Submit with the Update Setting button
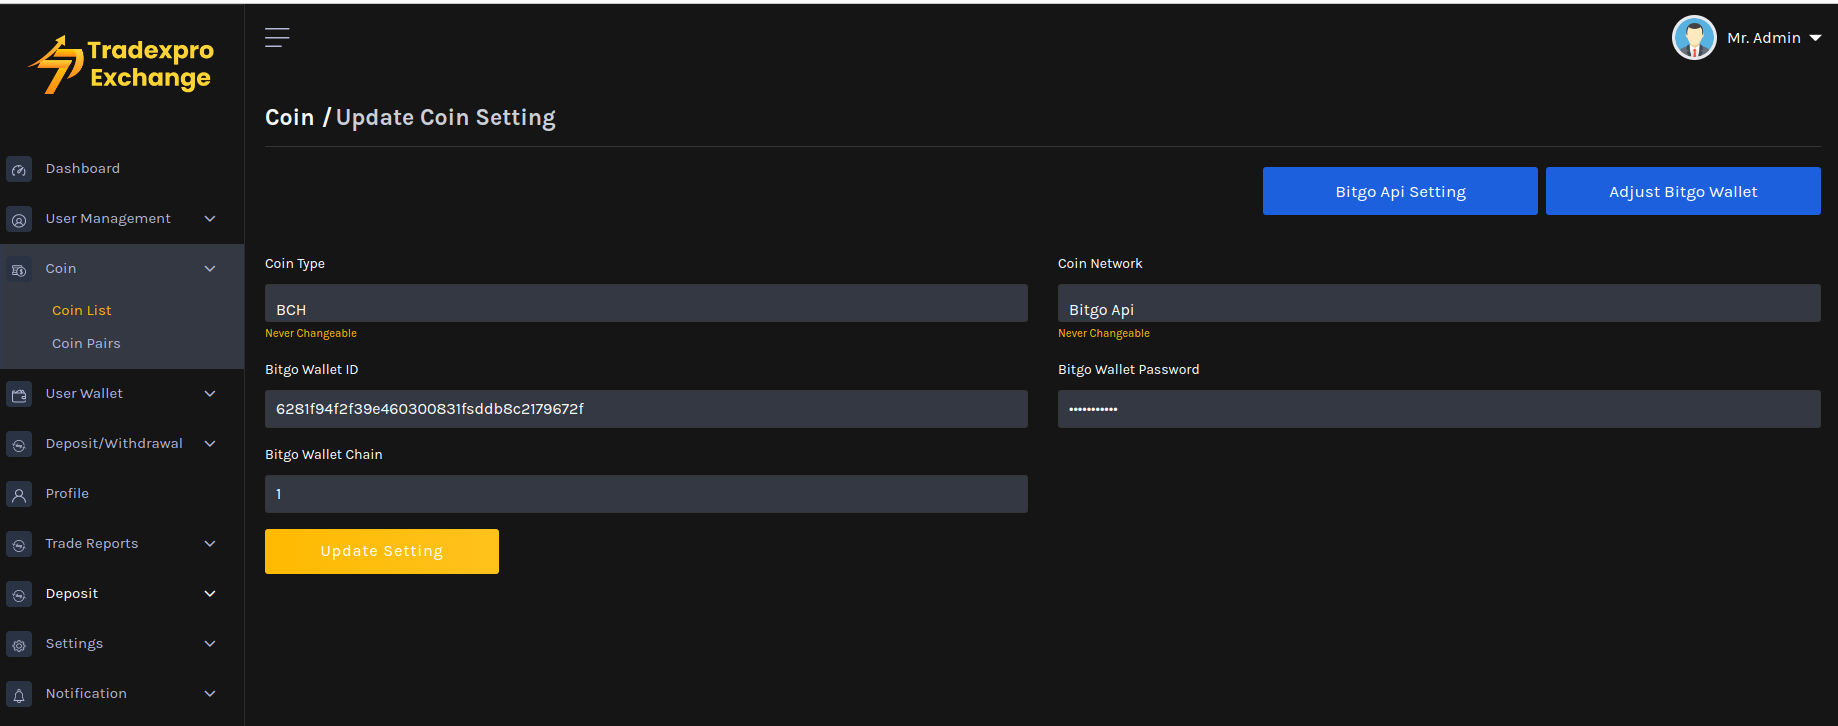Image resolution: width=1838 pixels, height=726 pixels. [x=381, y=551]
